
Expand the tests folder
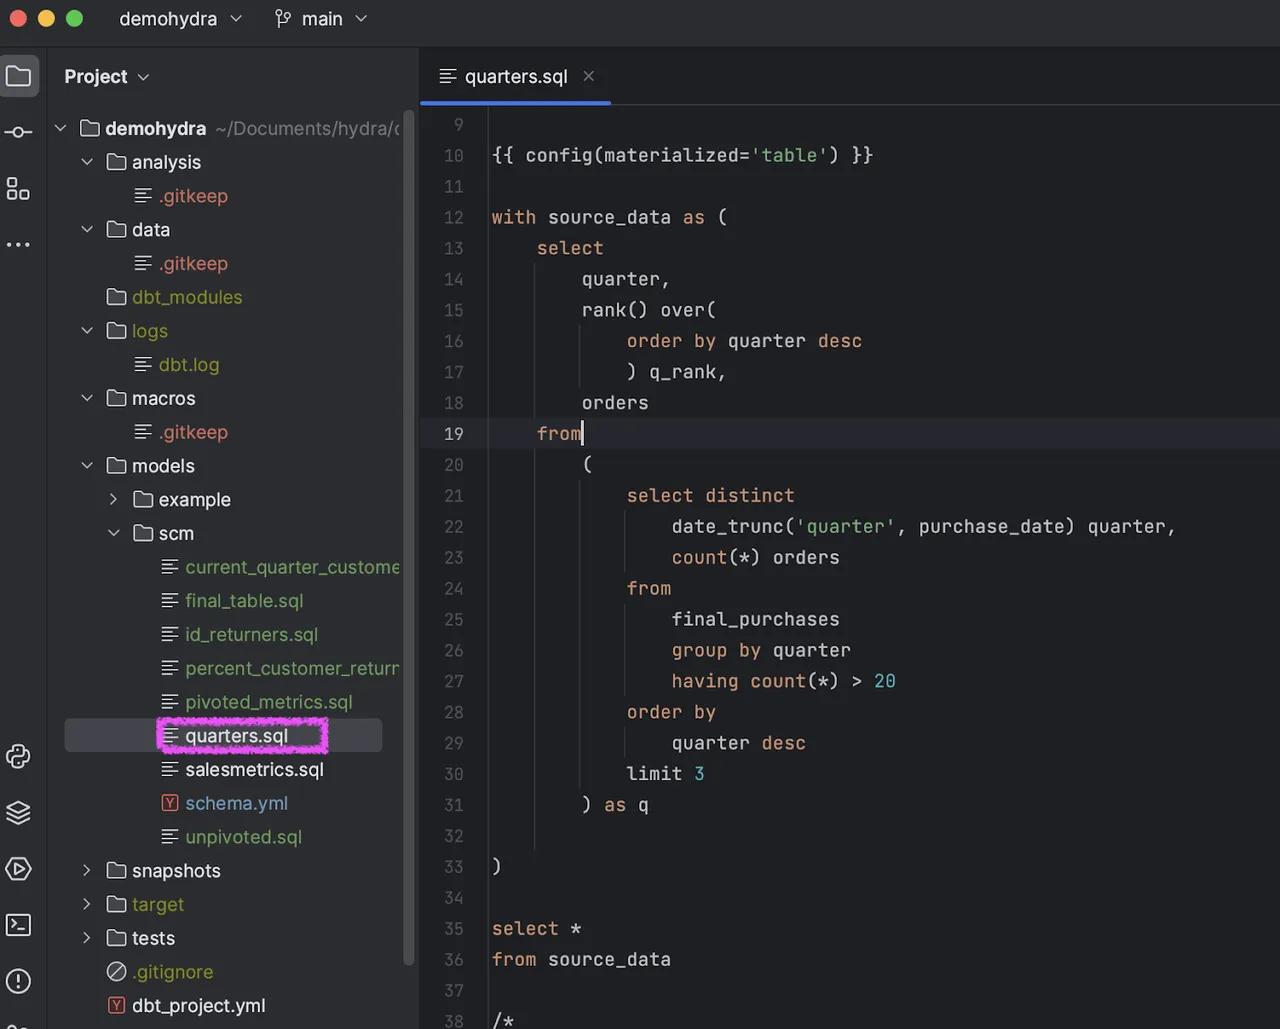point(88,938)
